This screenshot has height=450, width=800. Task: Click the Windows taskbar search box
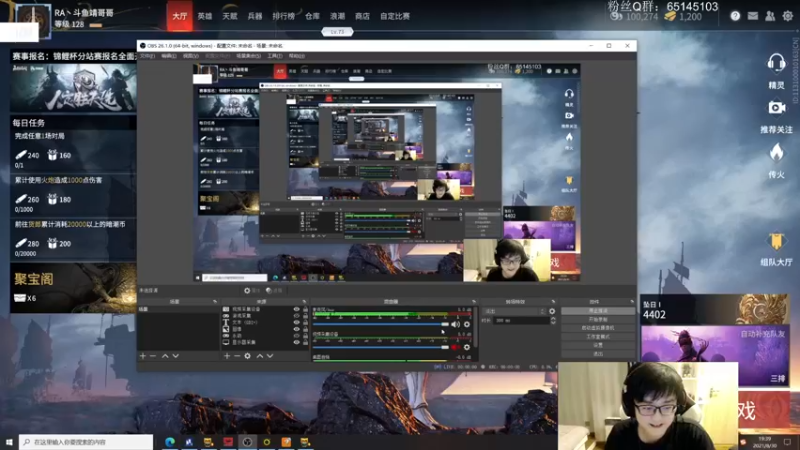[x=86, y=442]
